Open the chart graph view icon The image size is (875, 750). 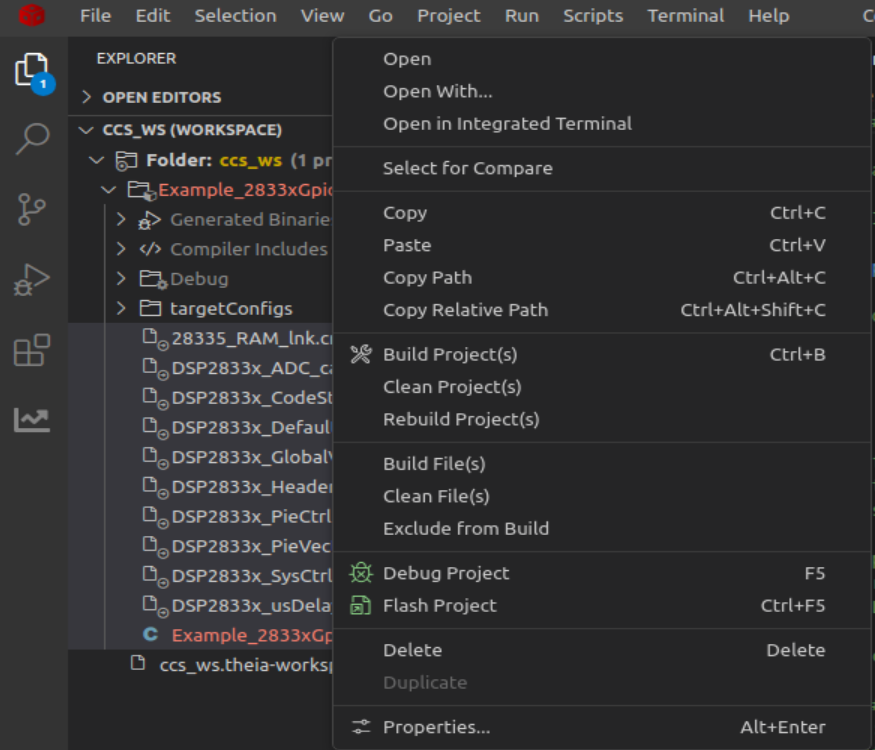click(x=32, y=420)
